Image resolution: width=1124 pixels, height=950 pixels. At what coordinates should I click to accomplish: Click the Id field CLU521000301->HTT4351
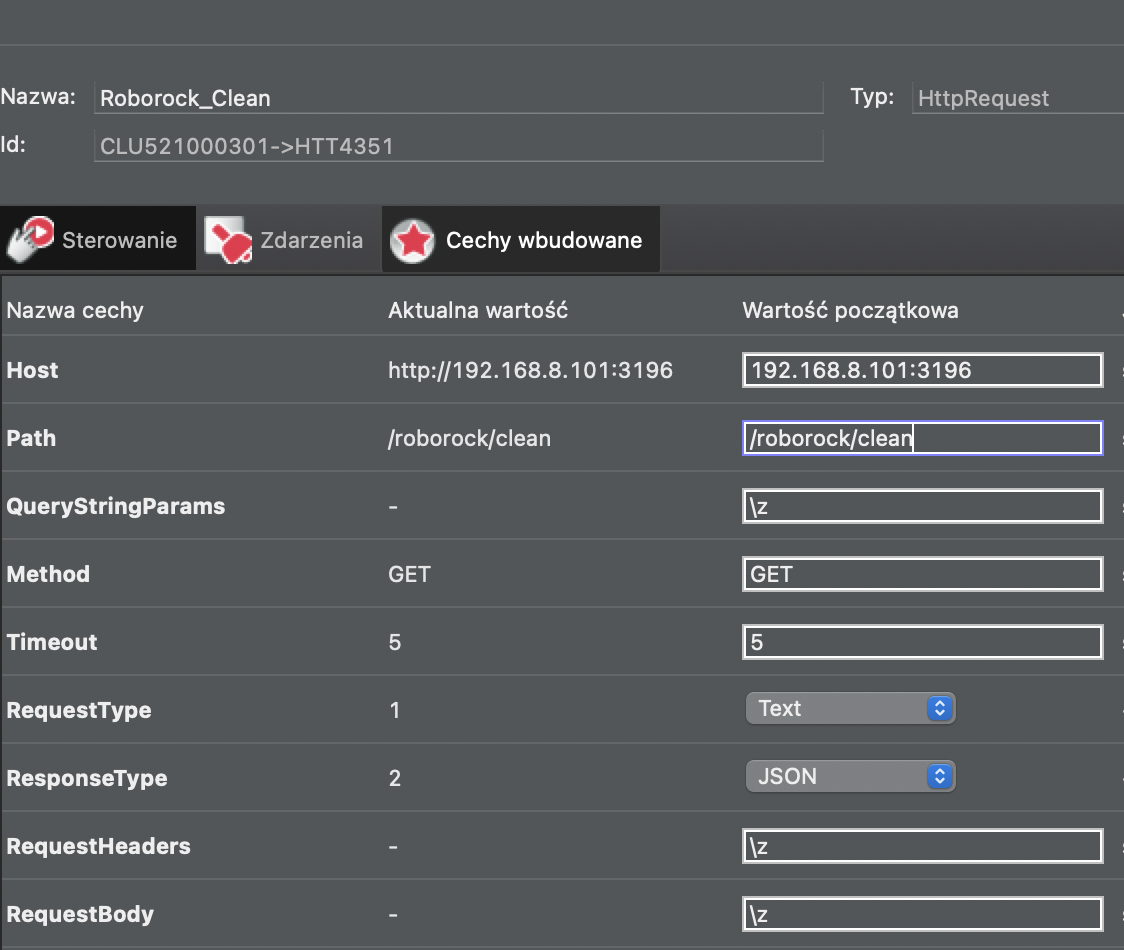click(x=459, y=146)
